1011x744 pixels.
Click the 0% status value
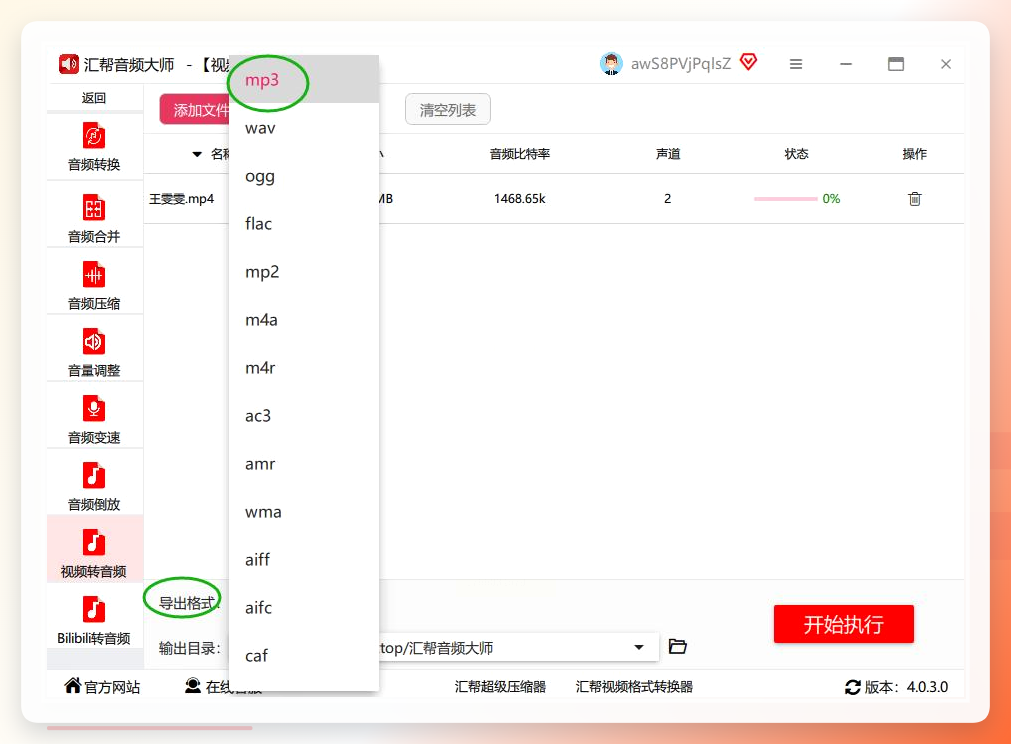831,199
